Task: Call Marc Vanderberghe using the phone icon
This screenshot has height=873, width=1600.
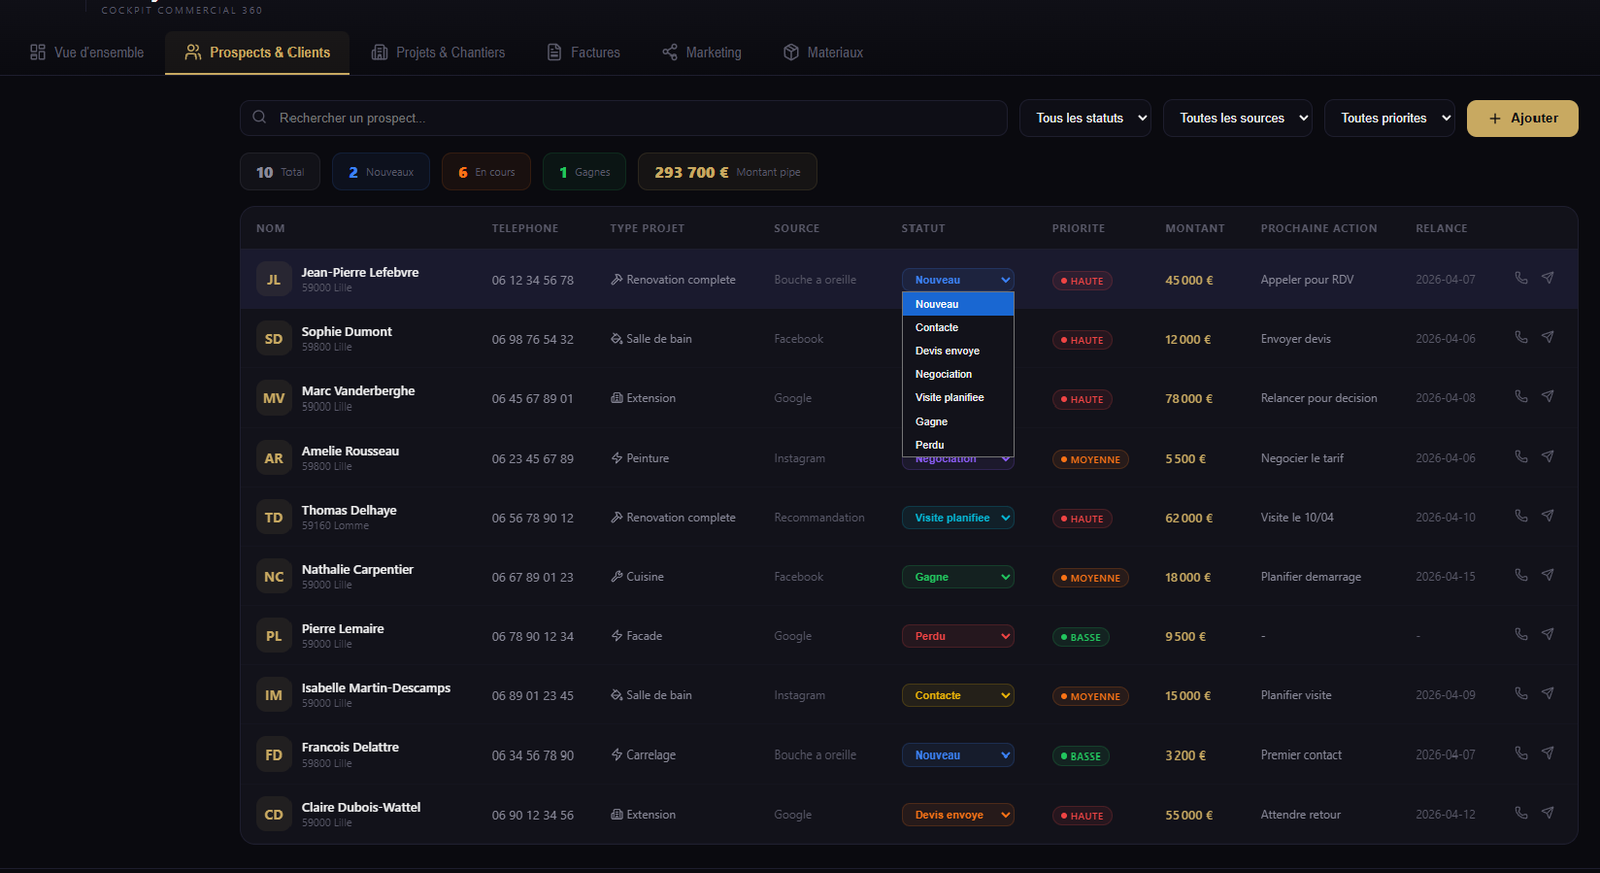Action: point(1521,397)
